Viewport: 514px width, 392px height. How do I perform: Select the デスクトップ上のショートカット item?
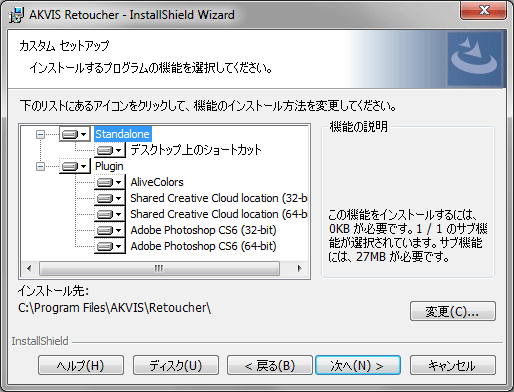196,150
